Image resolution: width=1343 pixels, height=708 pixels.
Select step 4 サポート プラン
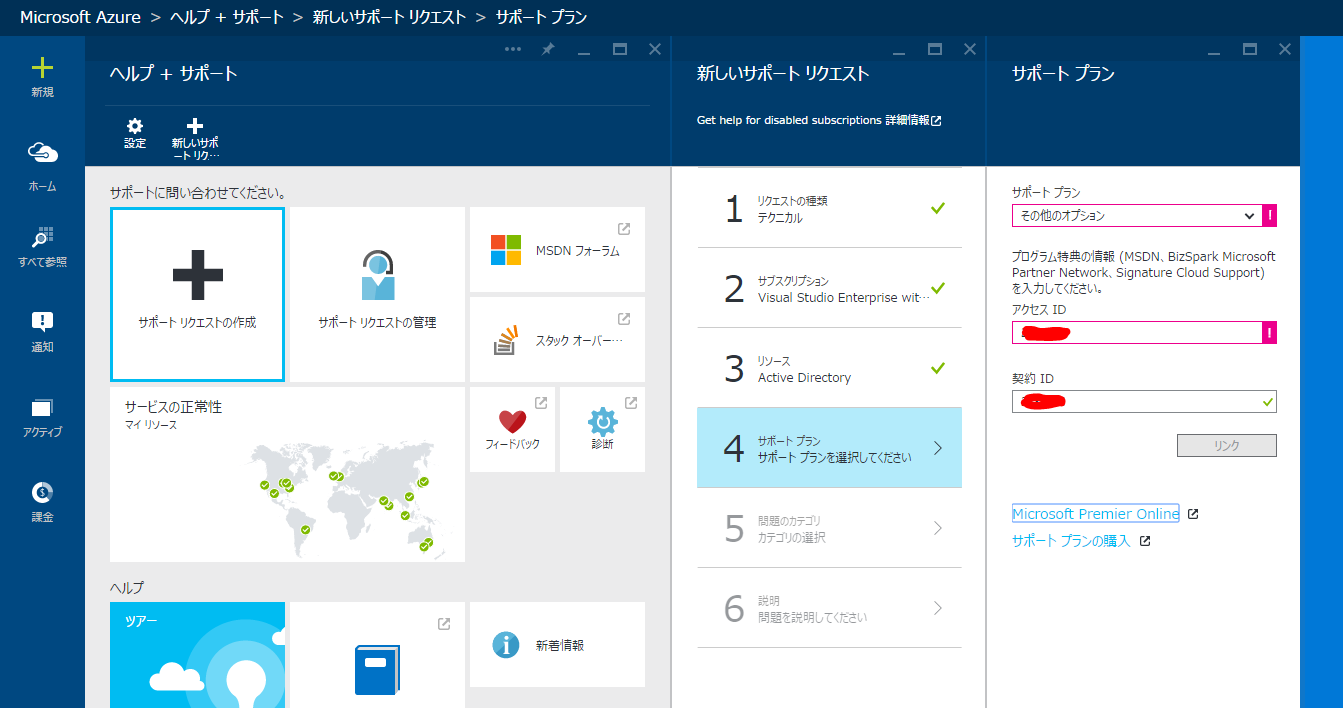(x=829, y=448)
